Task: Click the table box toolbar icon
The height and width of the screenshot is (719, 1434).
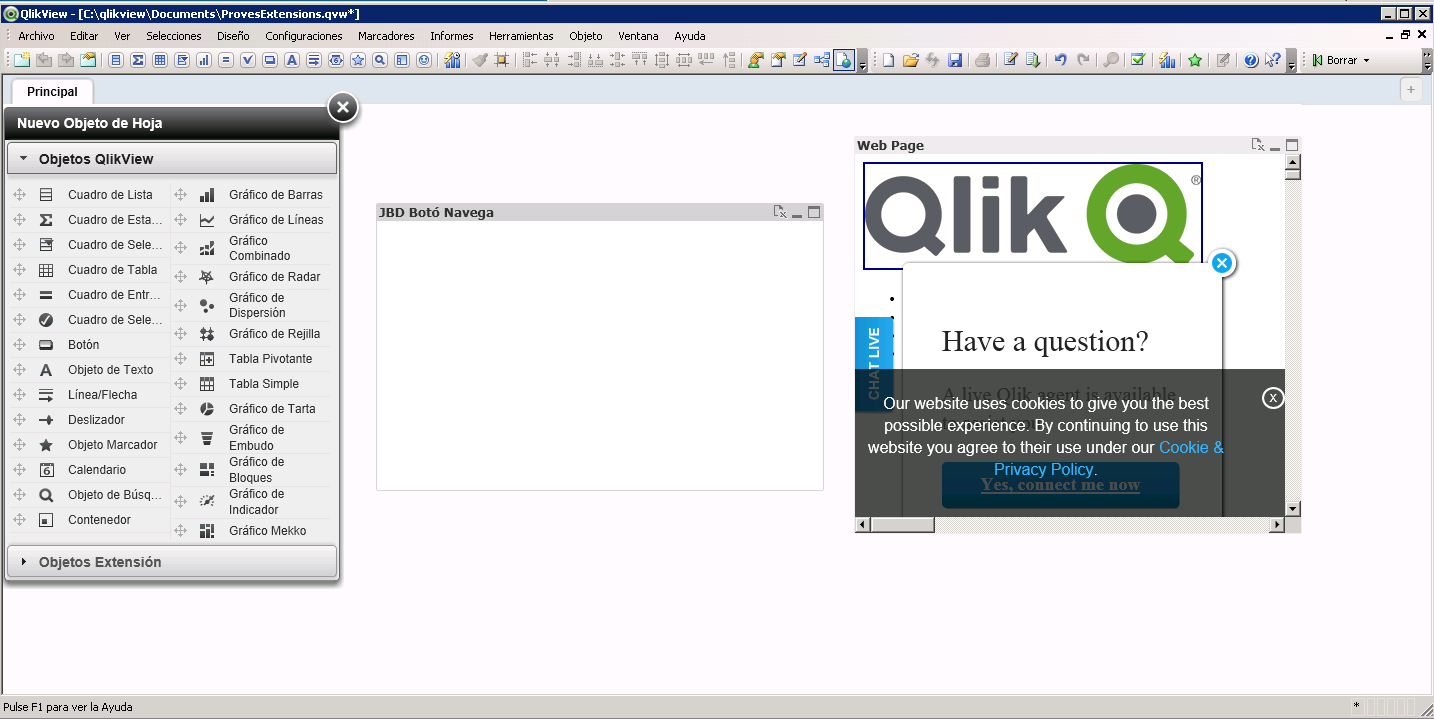Action: pyautogui.click(x=160, y=60)
